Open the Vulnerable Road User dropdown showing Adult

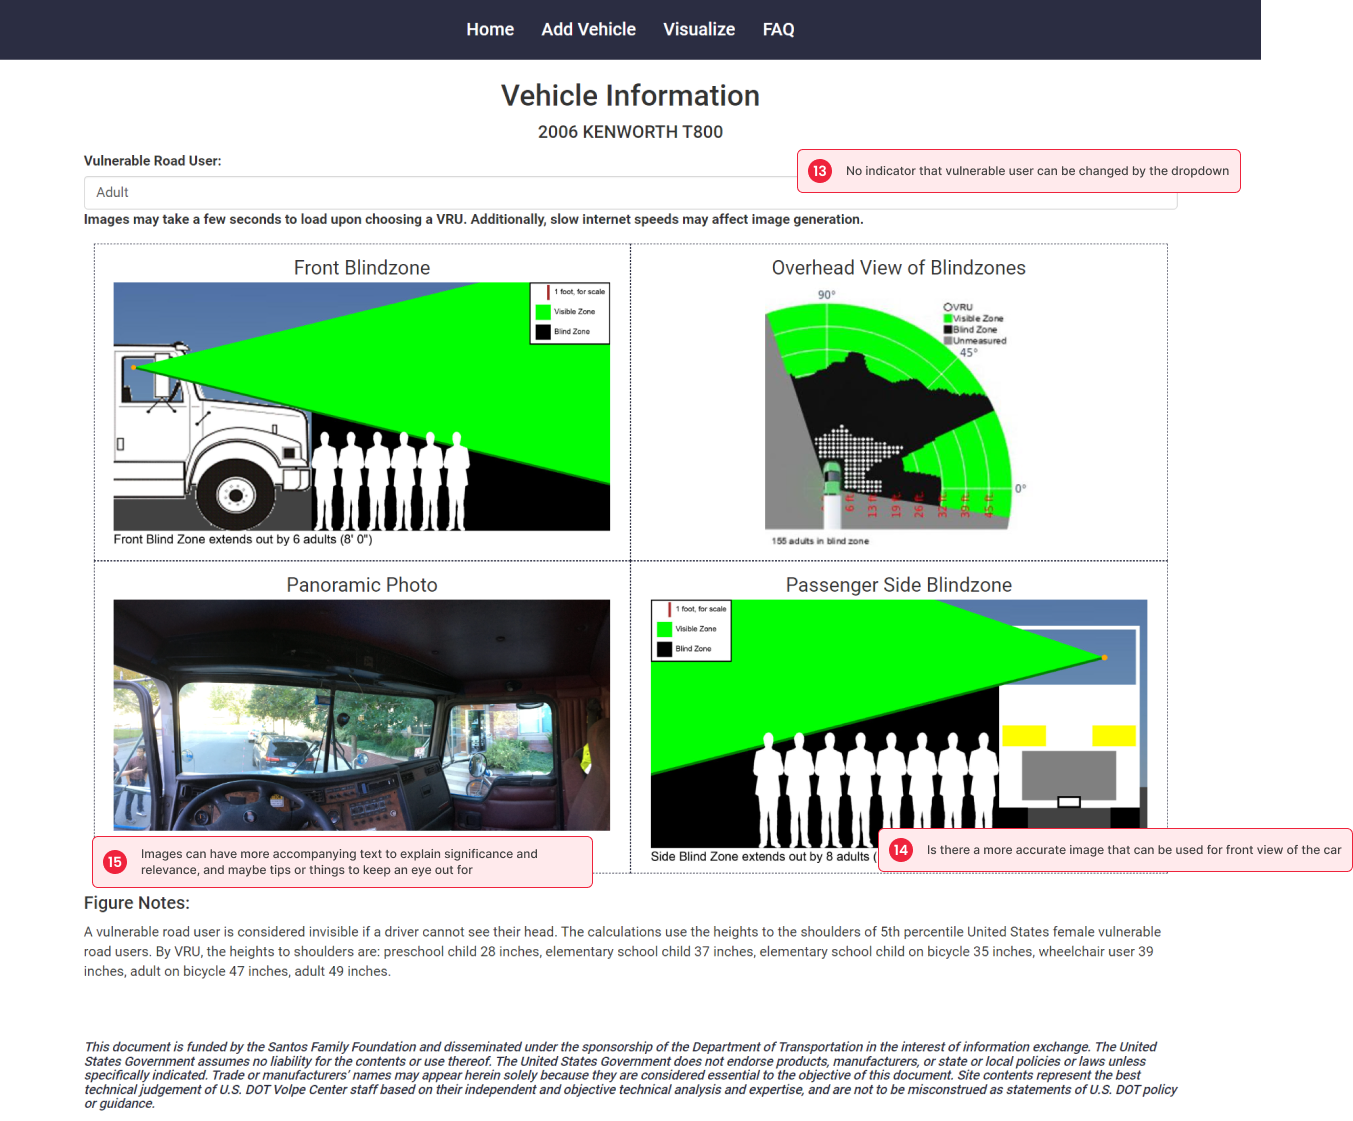630,193
